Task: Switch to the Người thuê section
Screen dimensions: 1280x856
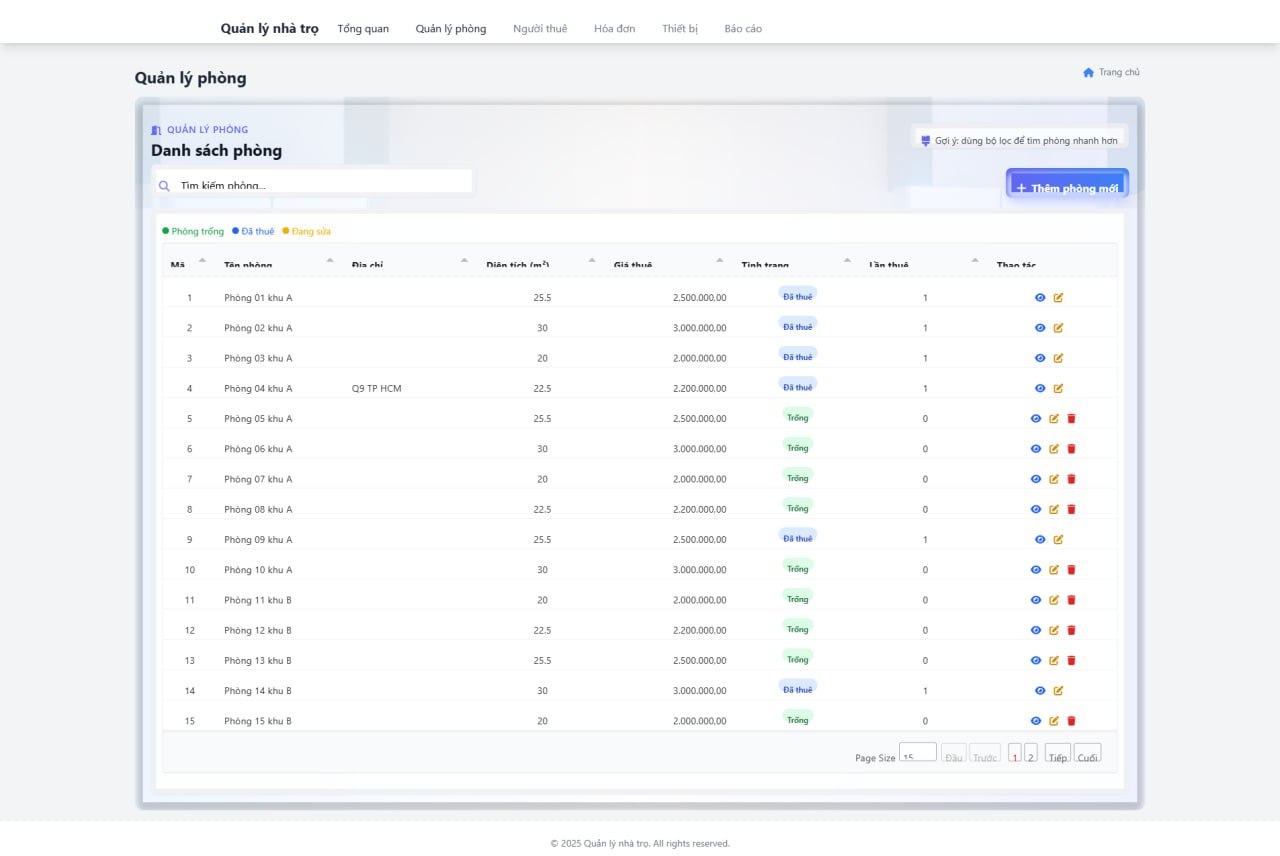Action: point(540,29)
